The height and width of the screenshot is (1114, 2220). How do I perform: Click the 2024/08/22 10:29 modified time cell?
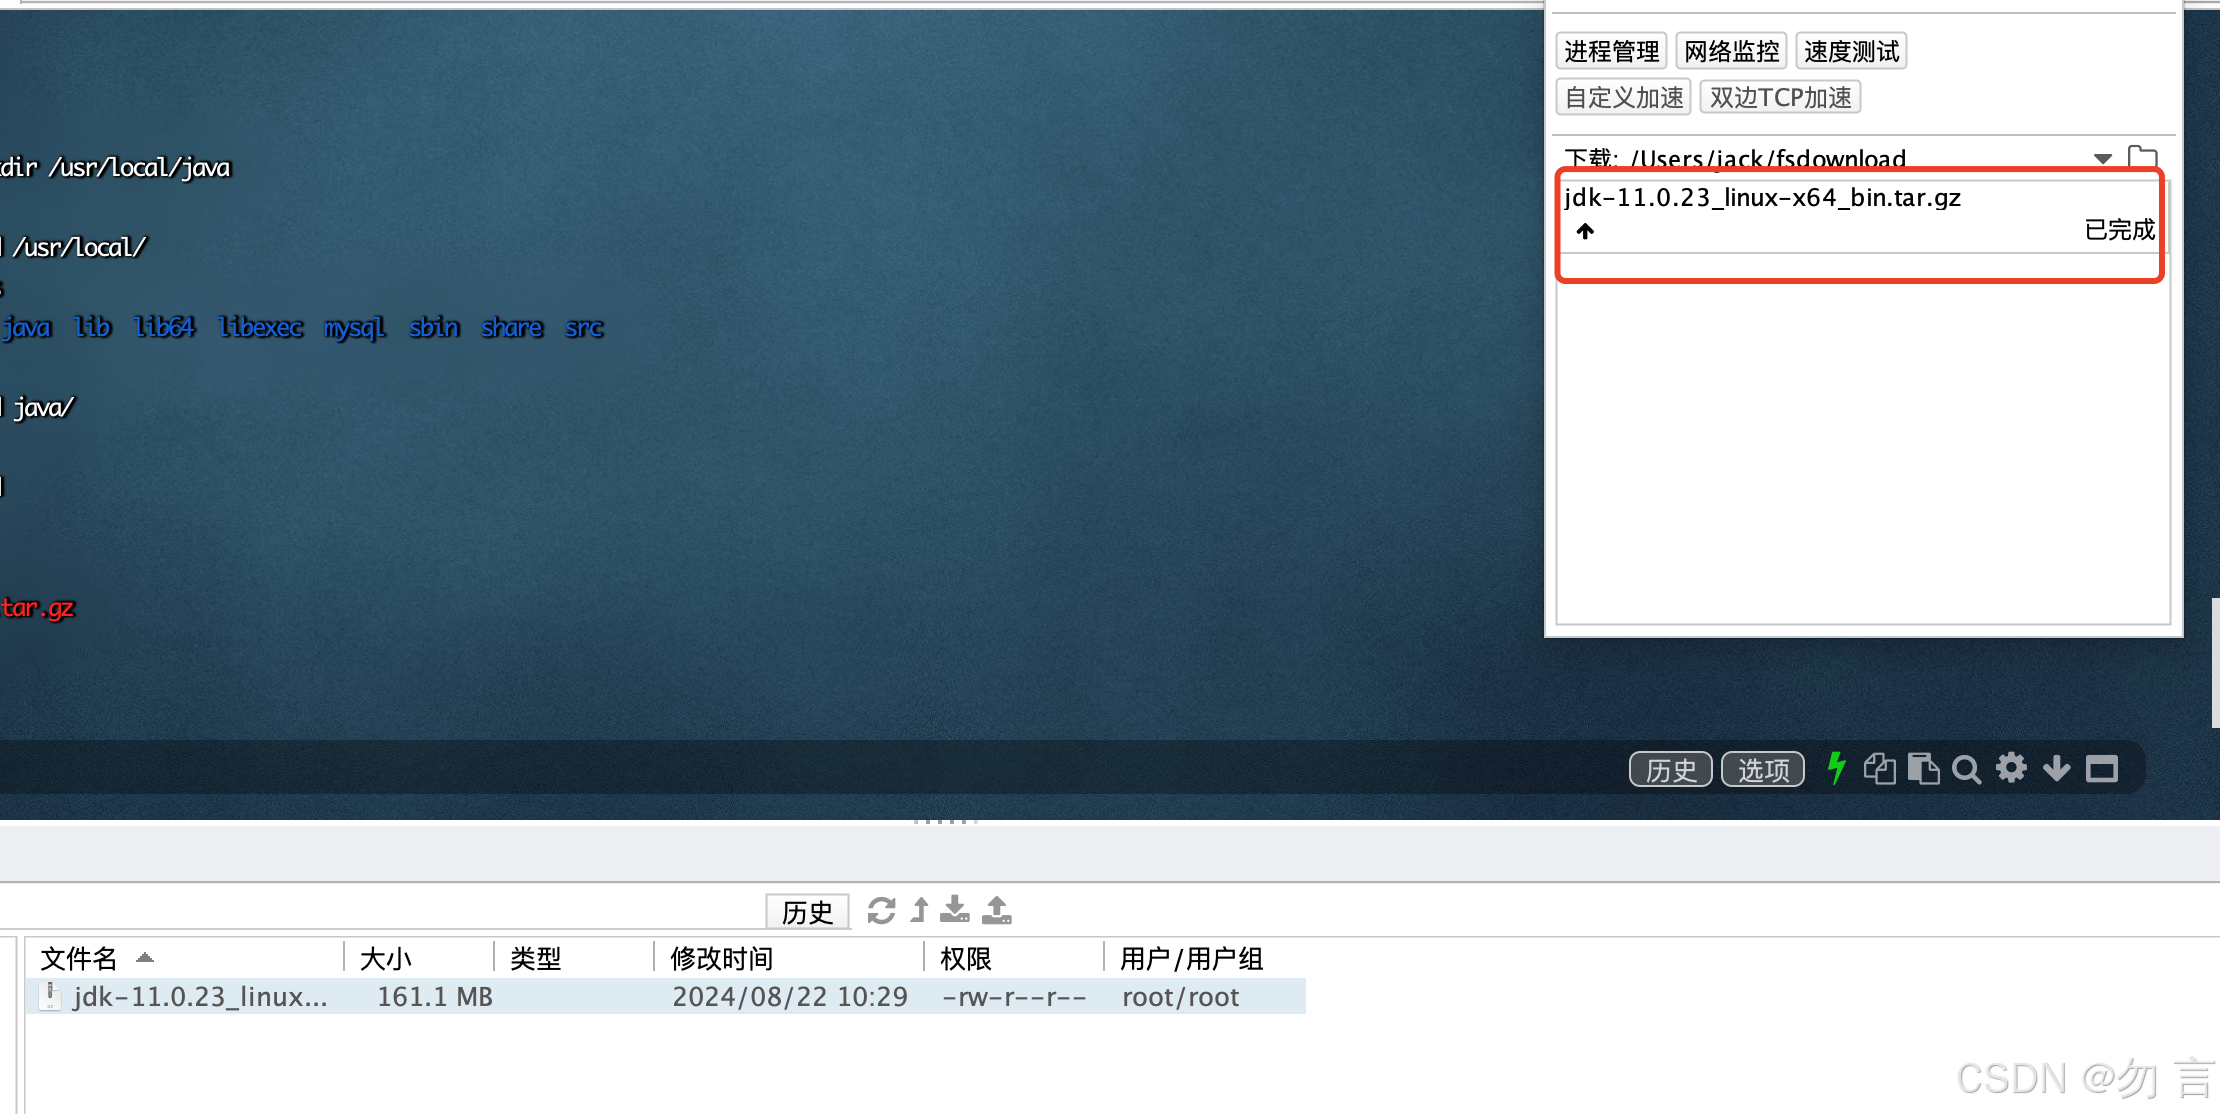tap(790, 997)
